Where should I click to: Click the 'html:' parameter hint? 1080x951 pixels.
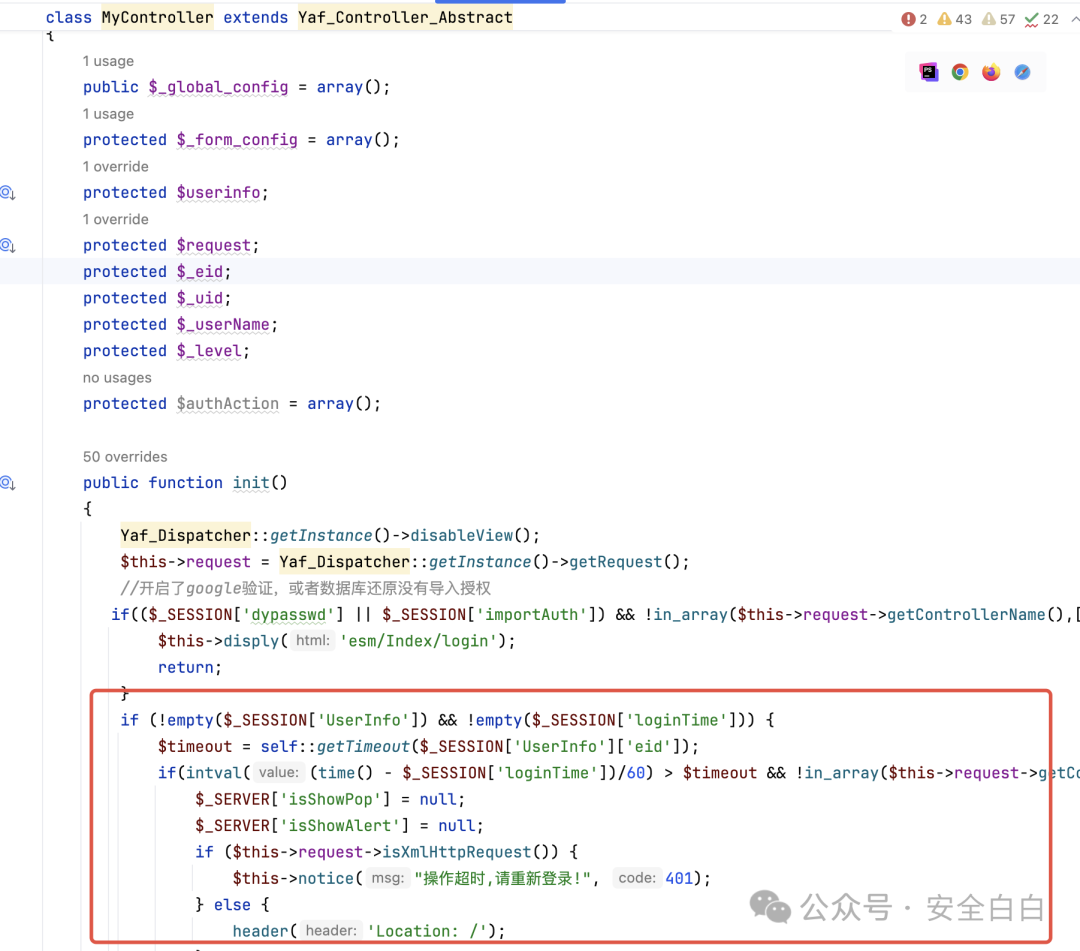pyautogui.click(x=313, y=640)
